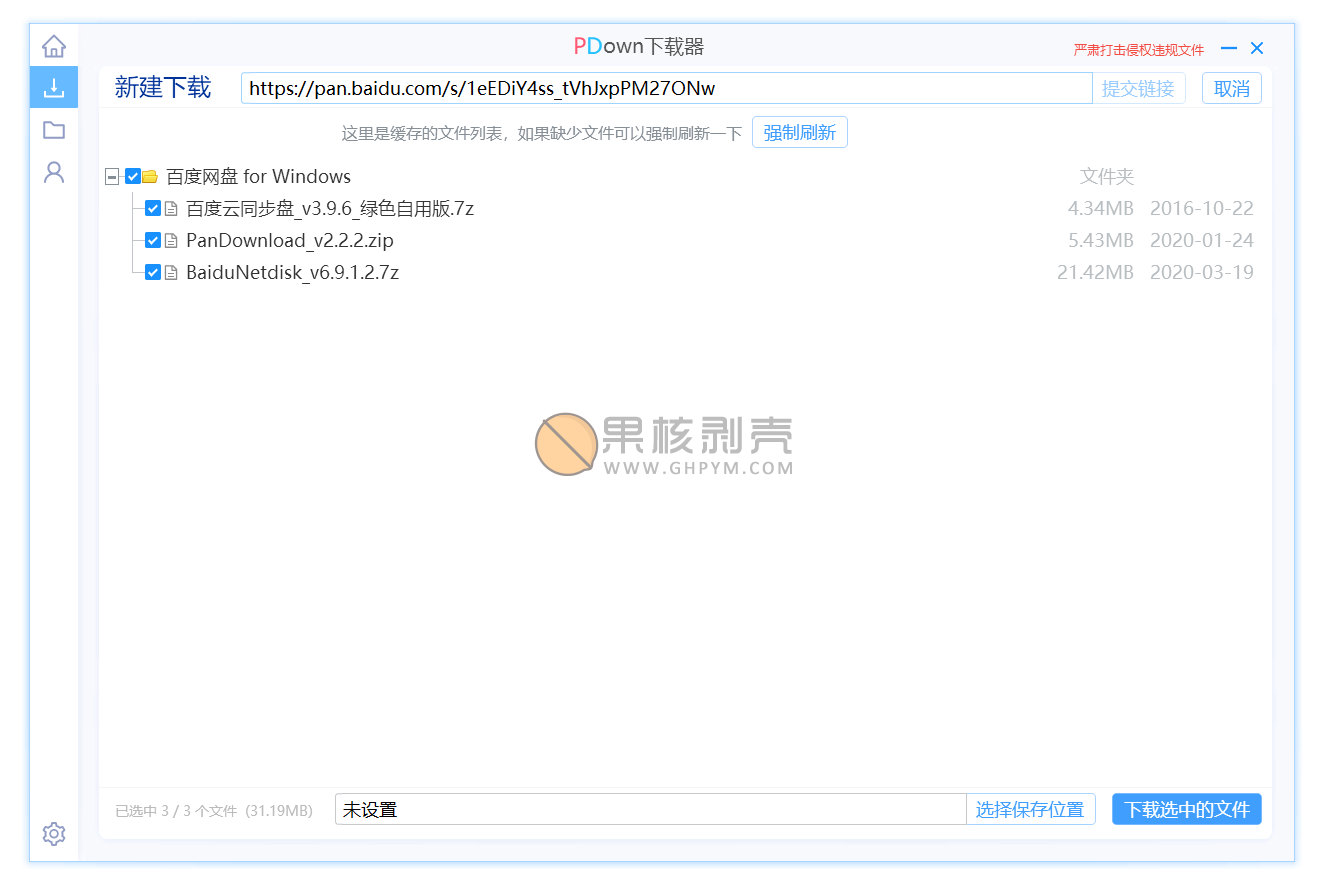The image size is (1330, 888).
Task: Click the date 2020-03-19
Action: pyautogui.click(x=1202, y=273)
